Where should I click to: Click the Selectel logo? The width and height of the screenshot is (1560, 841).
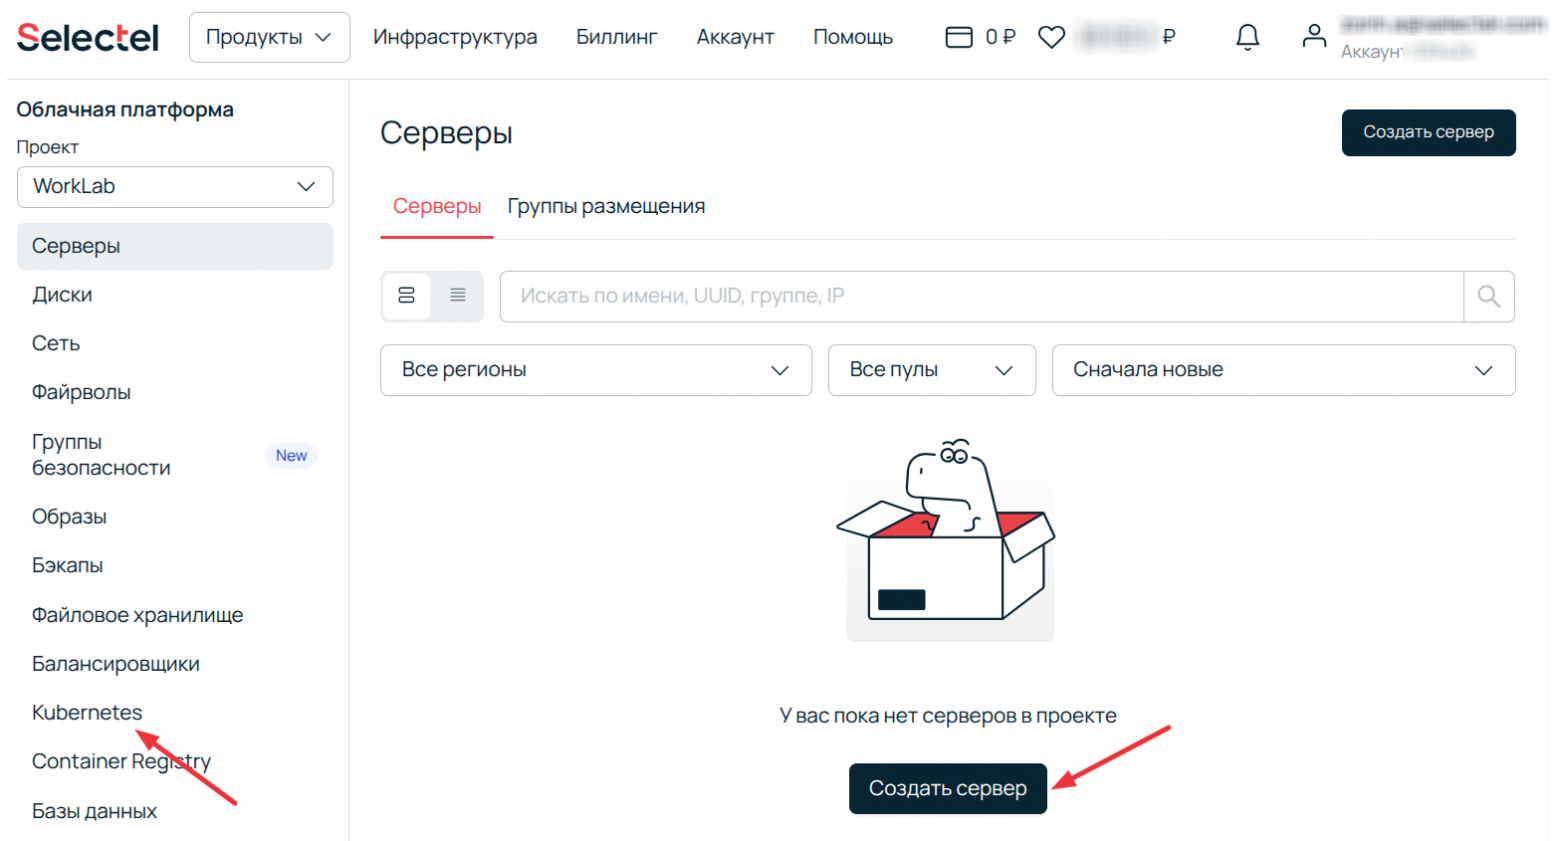click(86, 37)
